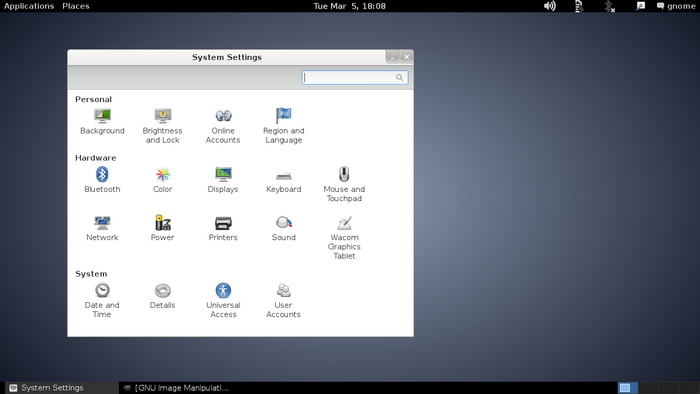Open User Accounts panel
Screen dimensions: 700x394
tap(283, 301)
